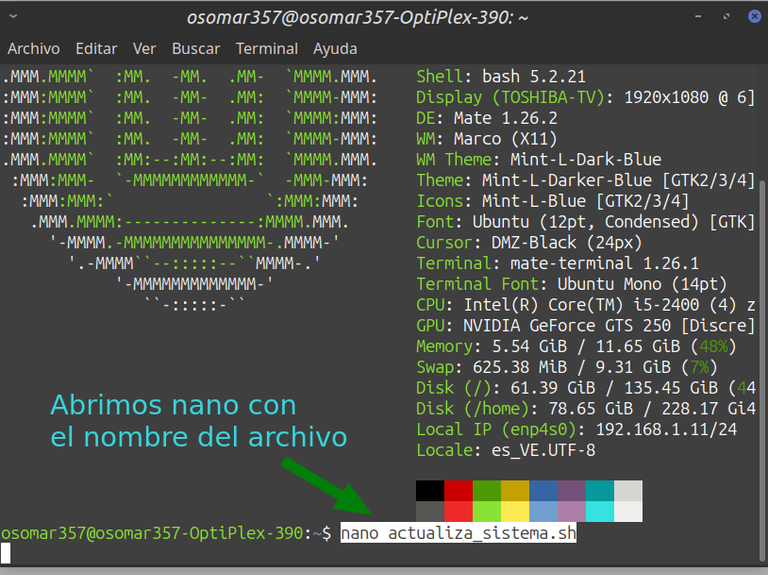This screenshot has height=575, width=768.
Task: Click the 'Swap: 625.38 MiB / 9.31 GiB' line
Action: coord(567,367)
